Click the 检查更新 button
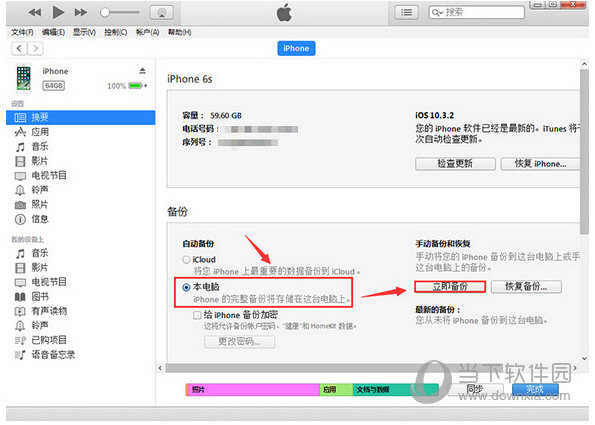This screenshot has height=425, width=595. (x=455, y=164)
